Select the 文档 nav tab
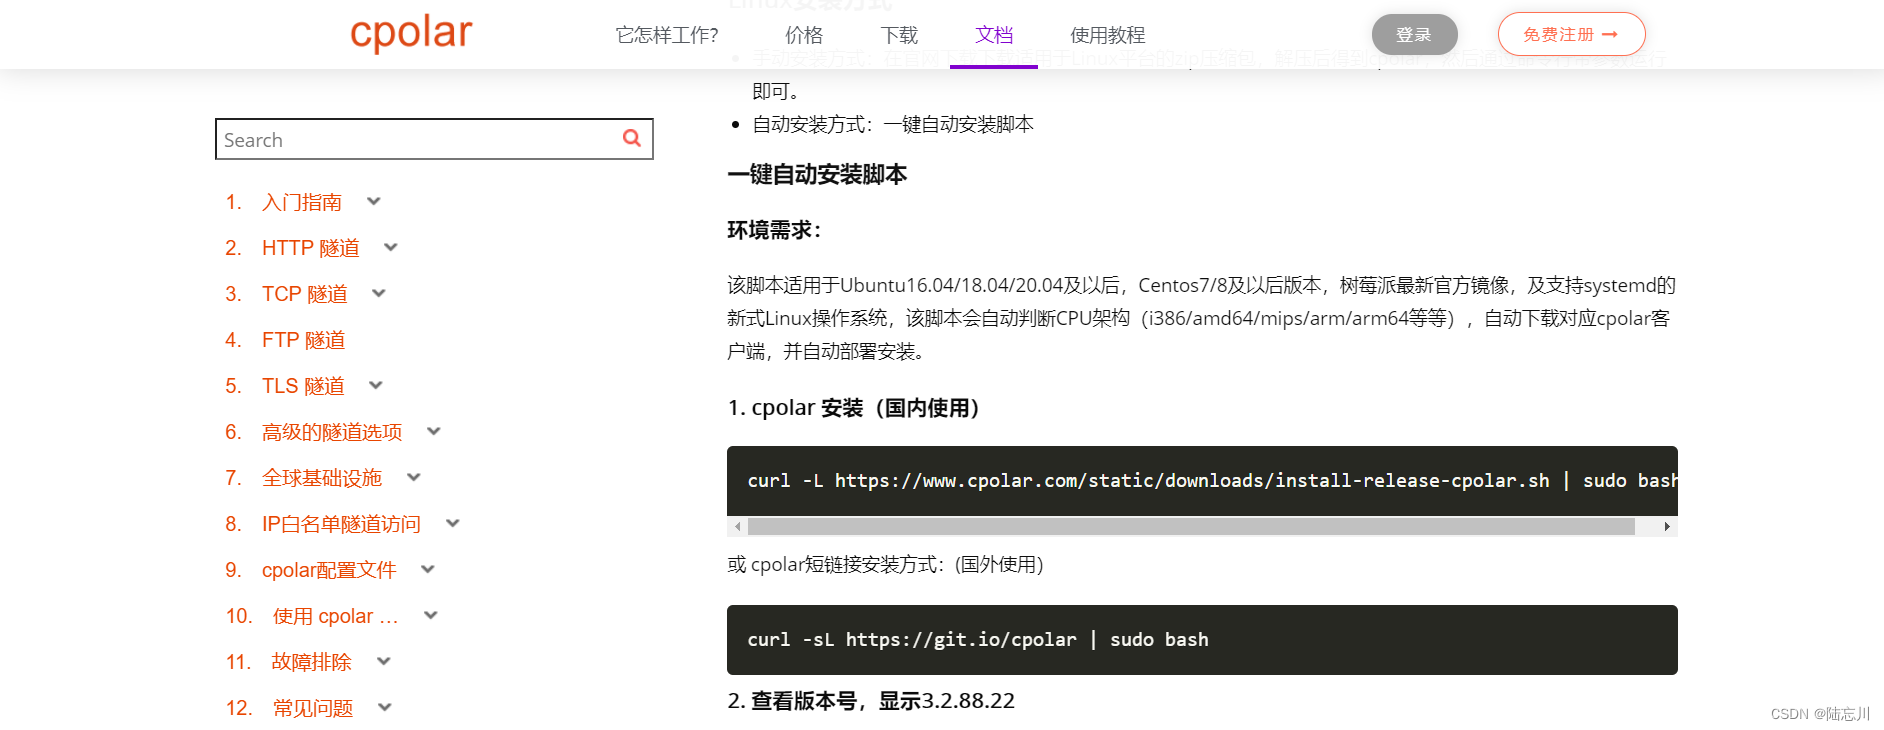The width and height of the screenshot is (1884, 730). click(994, 35)
